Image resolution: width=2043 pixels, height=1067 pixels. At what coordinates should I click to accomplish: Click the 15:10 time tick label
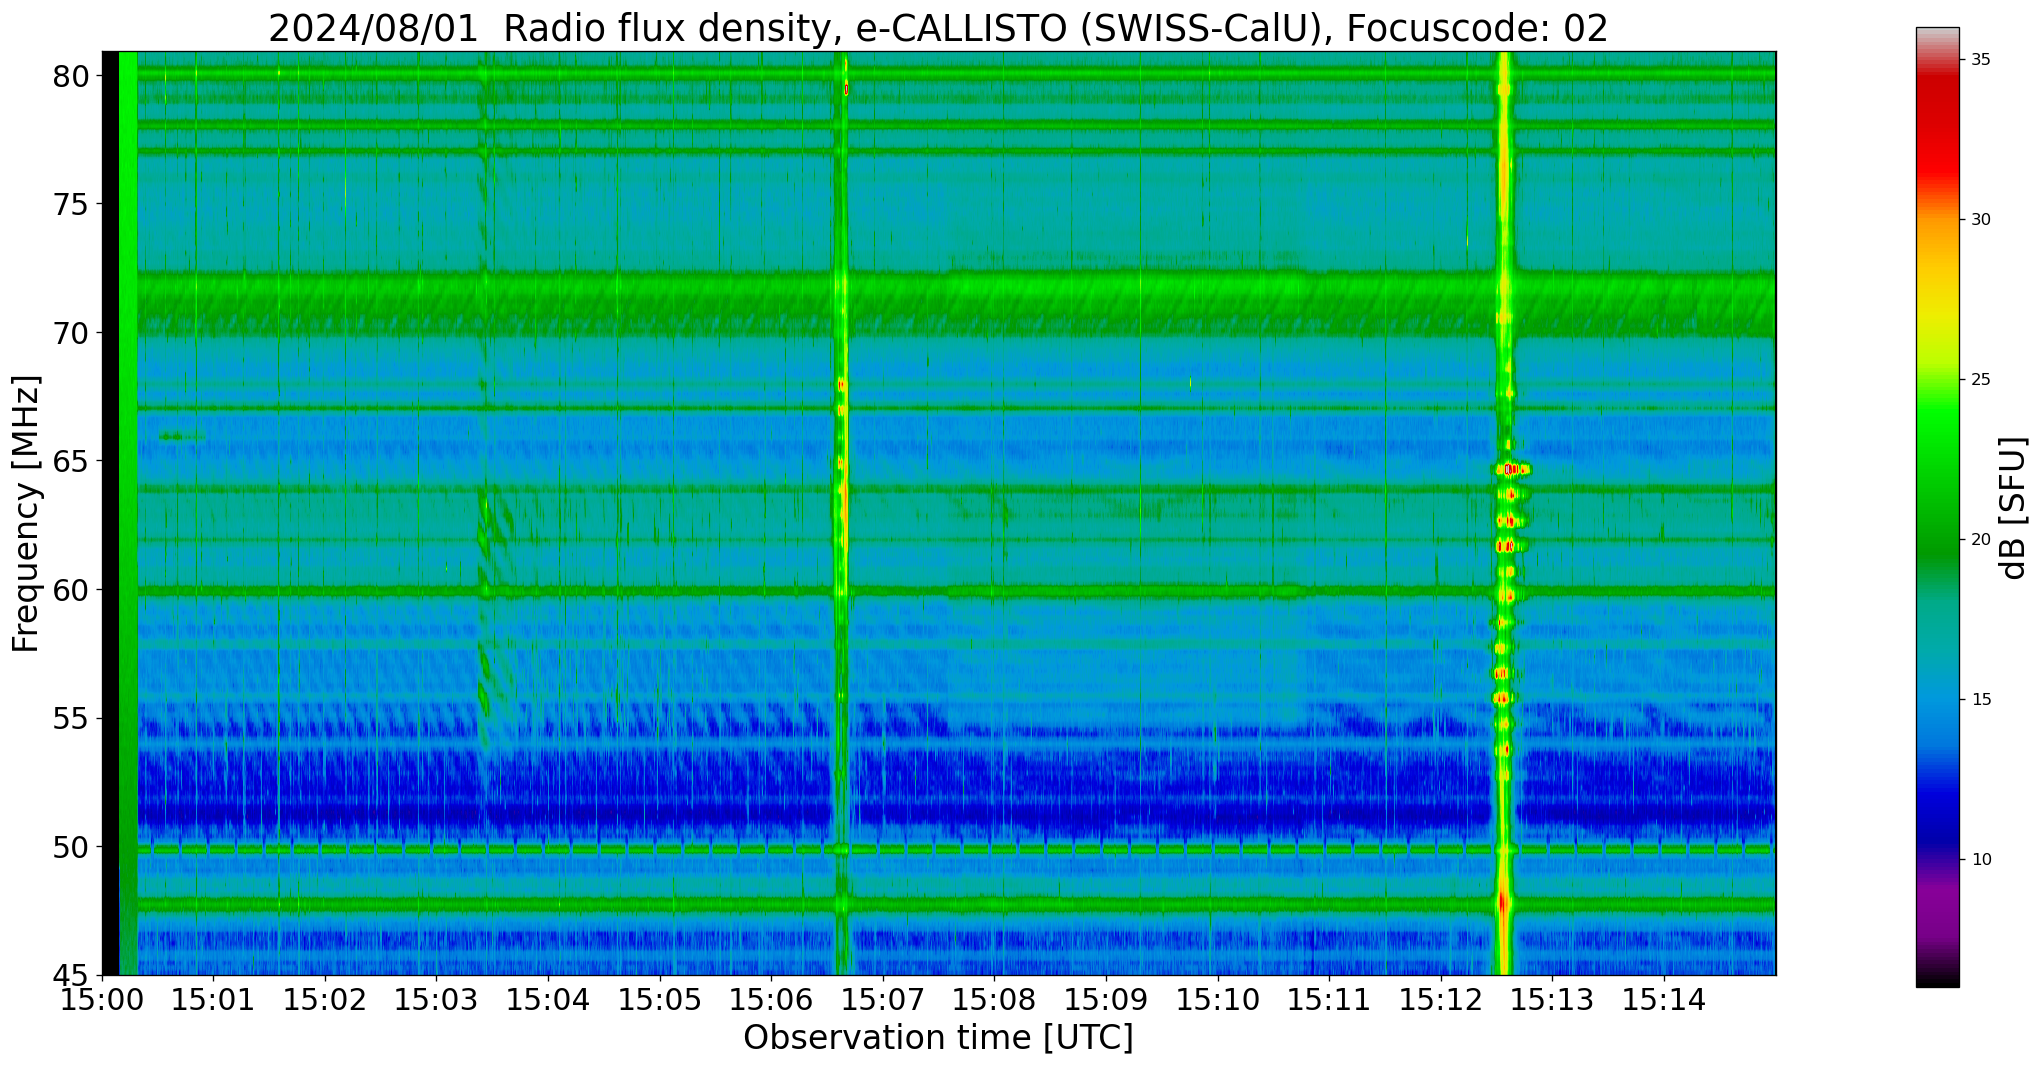point(1218,999)
